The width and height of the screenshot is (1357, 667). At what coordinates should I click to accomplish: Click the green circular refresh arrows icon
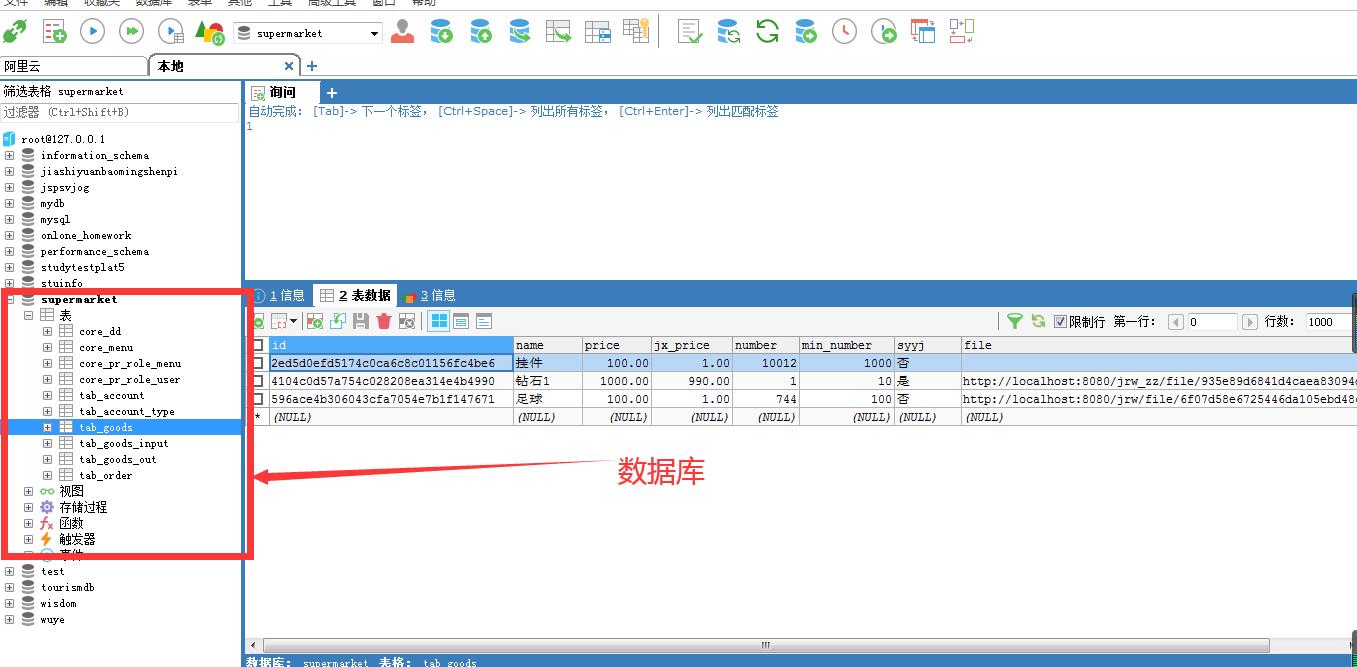pos(767,32)
